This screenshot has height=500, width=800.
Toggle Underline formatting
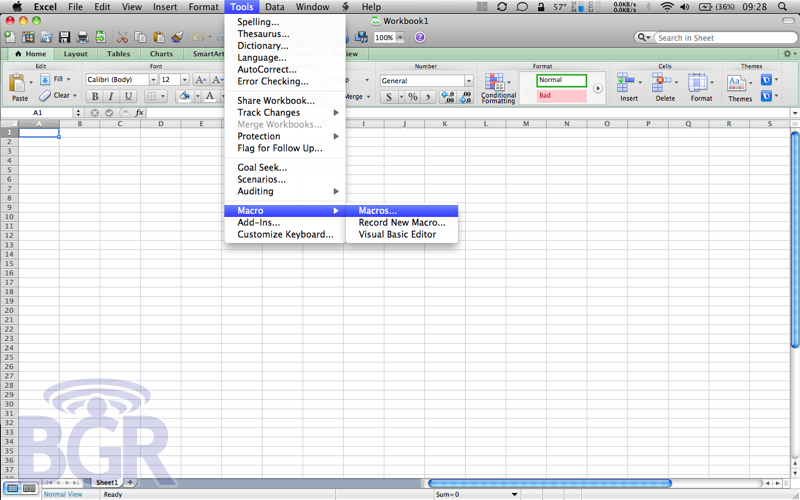128,96
